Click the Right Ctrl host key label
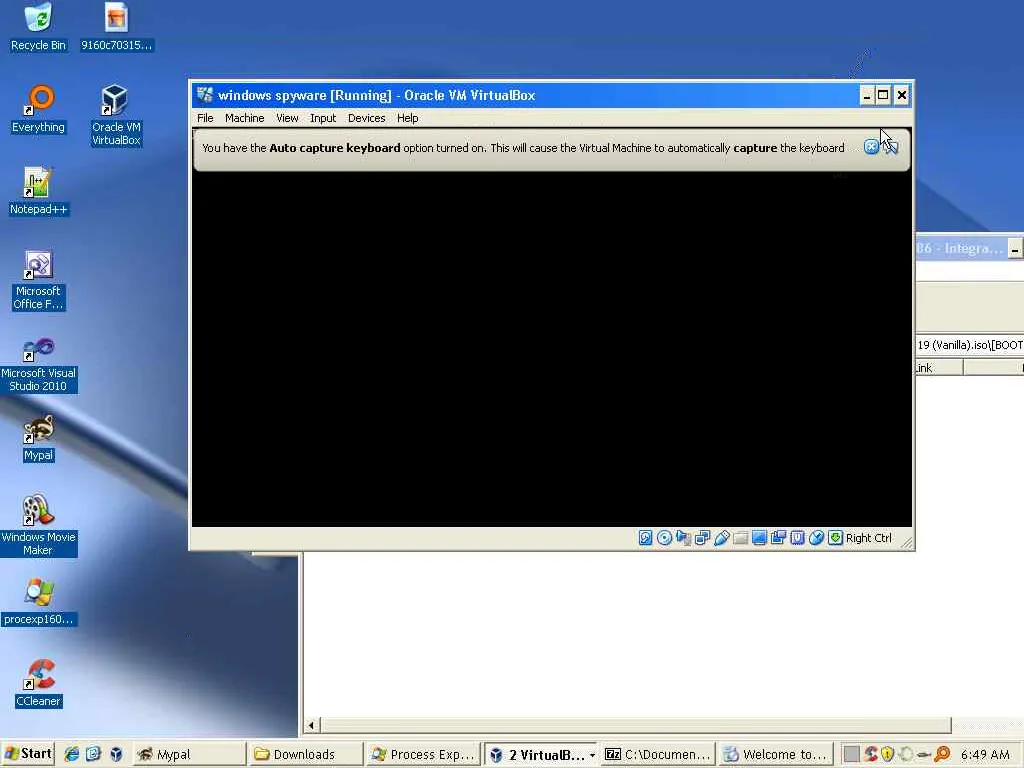Viewport: 1024px width, 768px height. click(868, 537)
